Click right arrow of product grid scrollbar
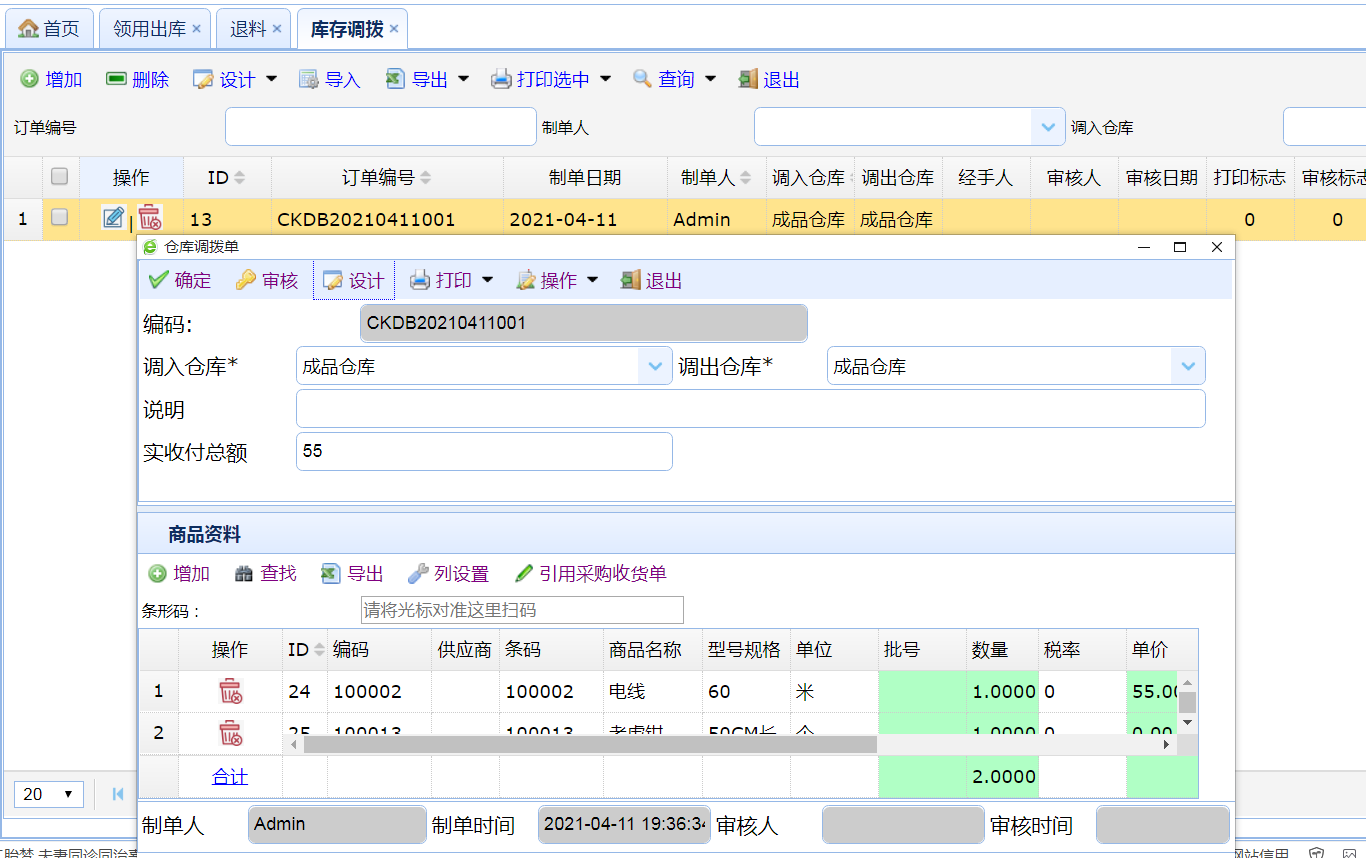Screen dimensions: 1366x858 coord(1167,745)
